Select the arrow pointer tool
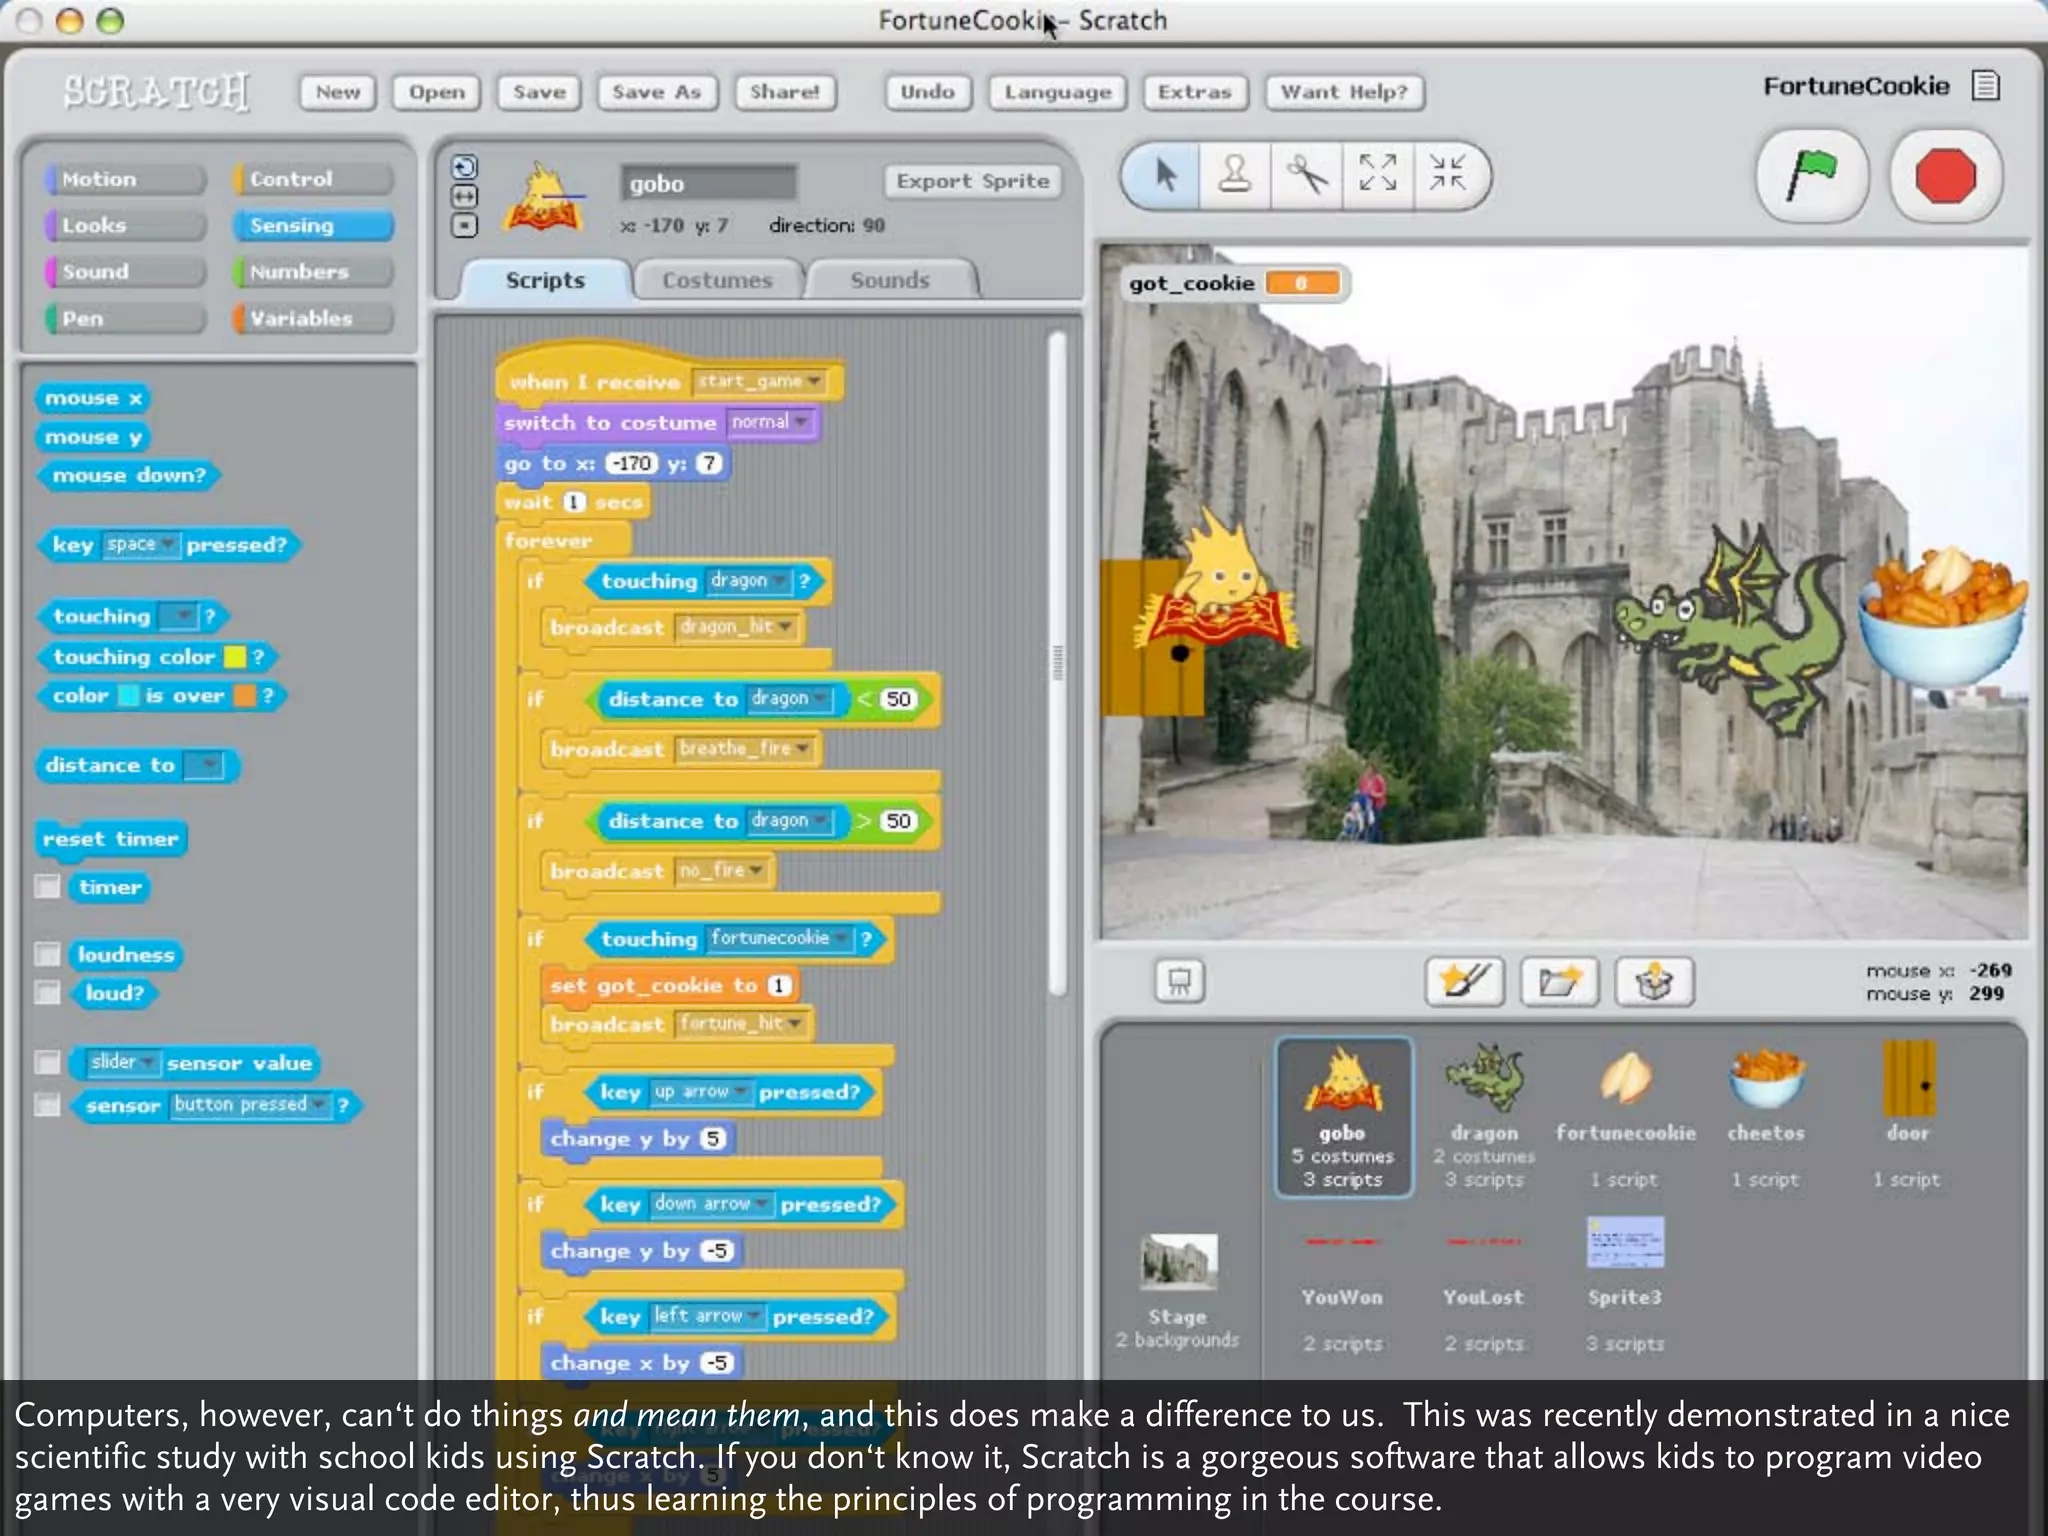2048x1536 pixels. pos(1164,174)
